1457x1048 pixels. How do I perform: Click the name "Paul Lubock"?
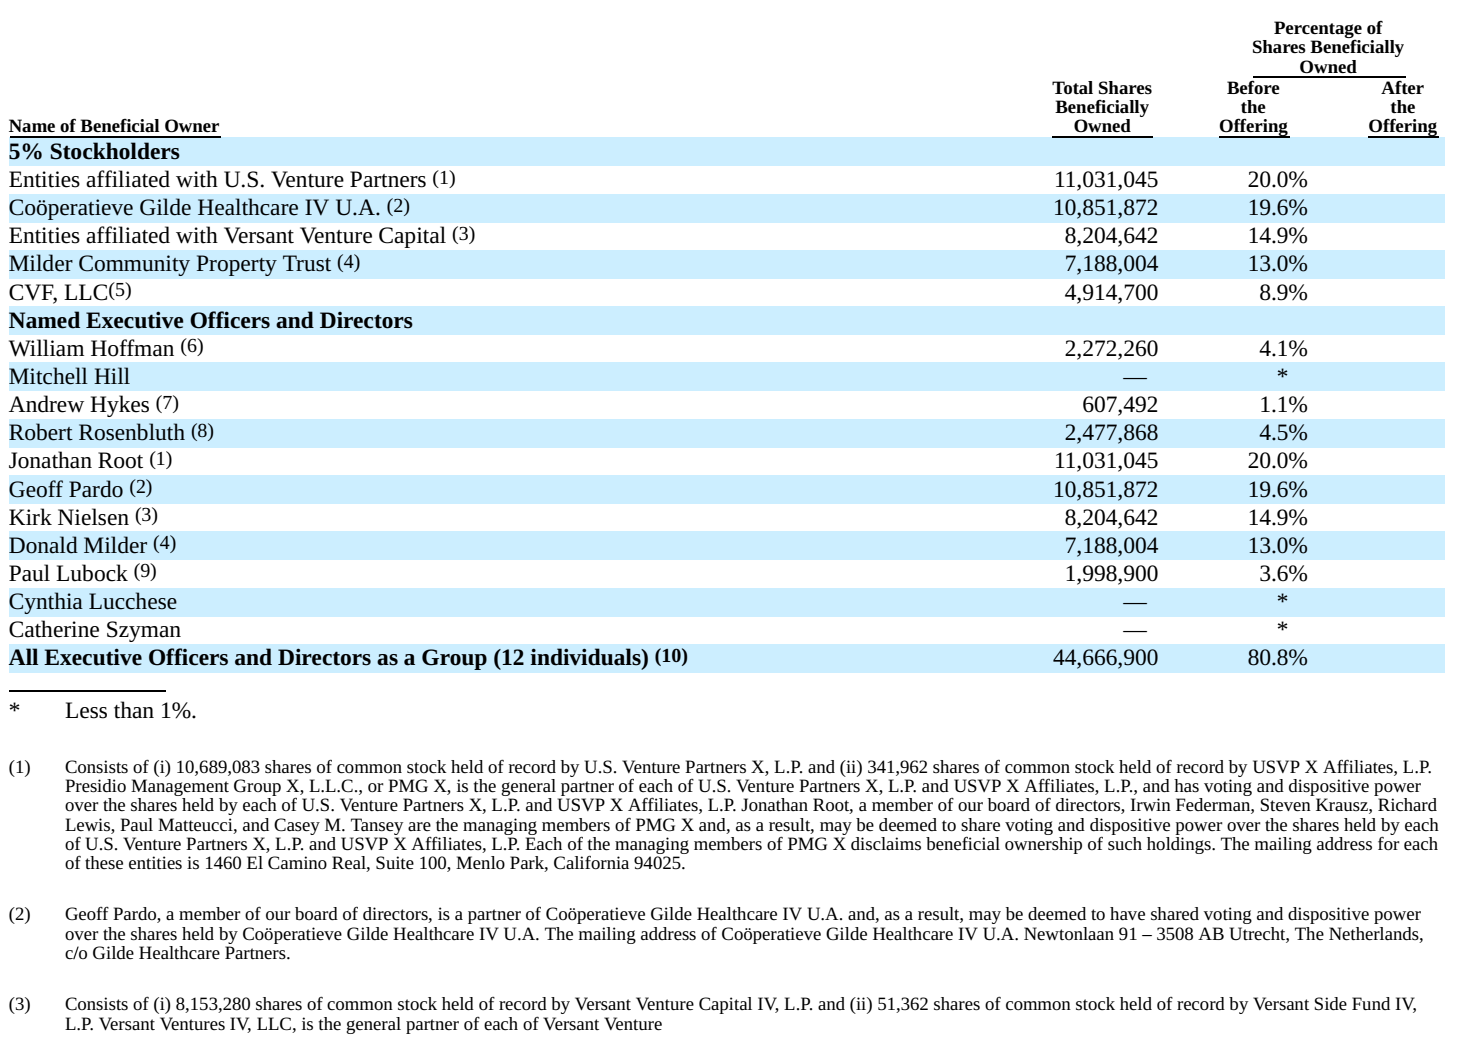68,574
